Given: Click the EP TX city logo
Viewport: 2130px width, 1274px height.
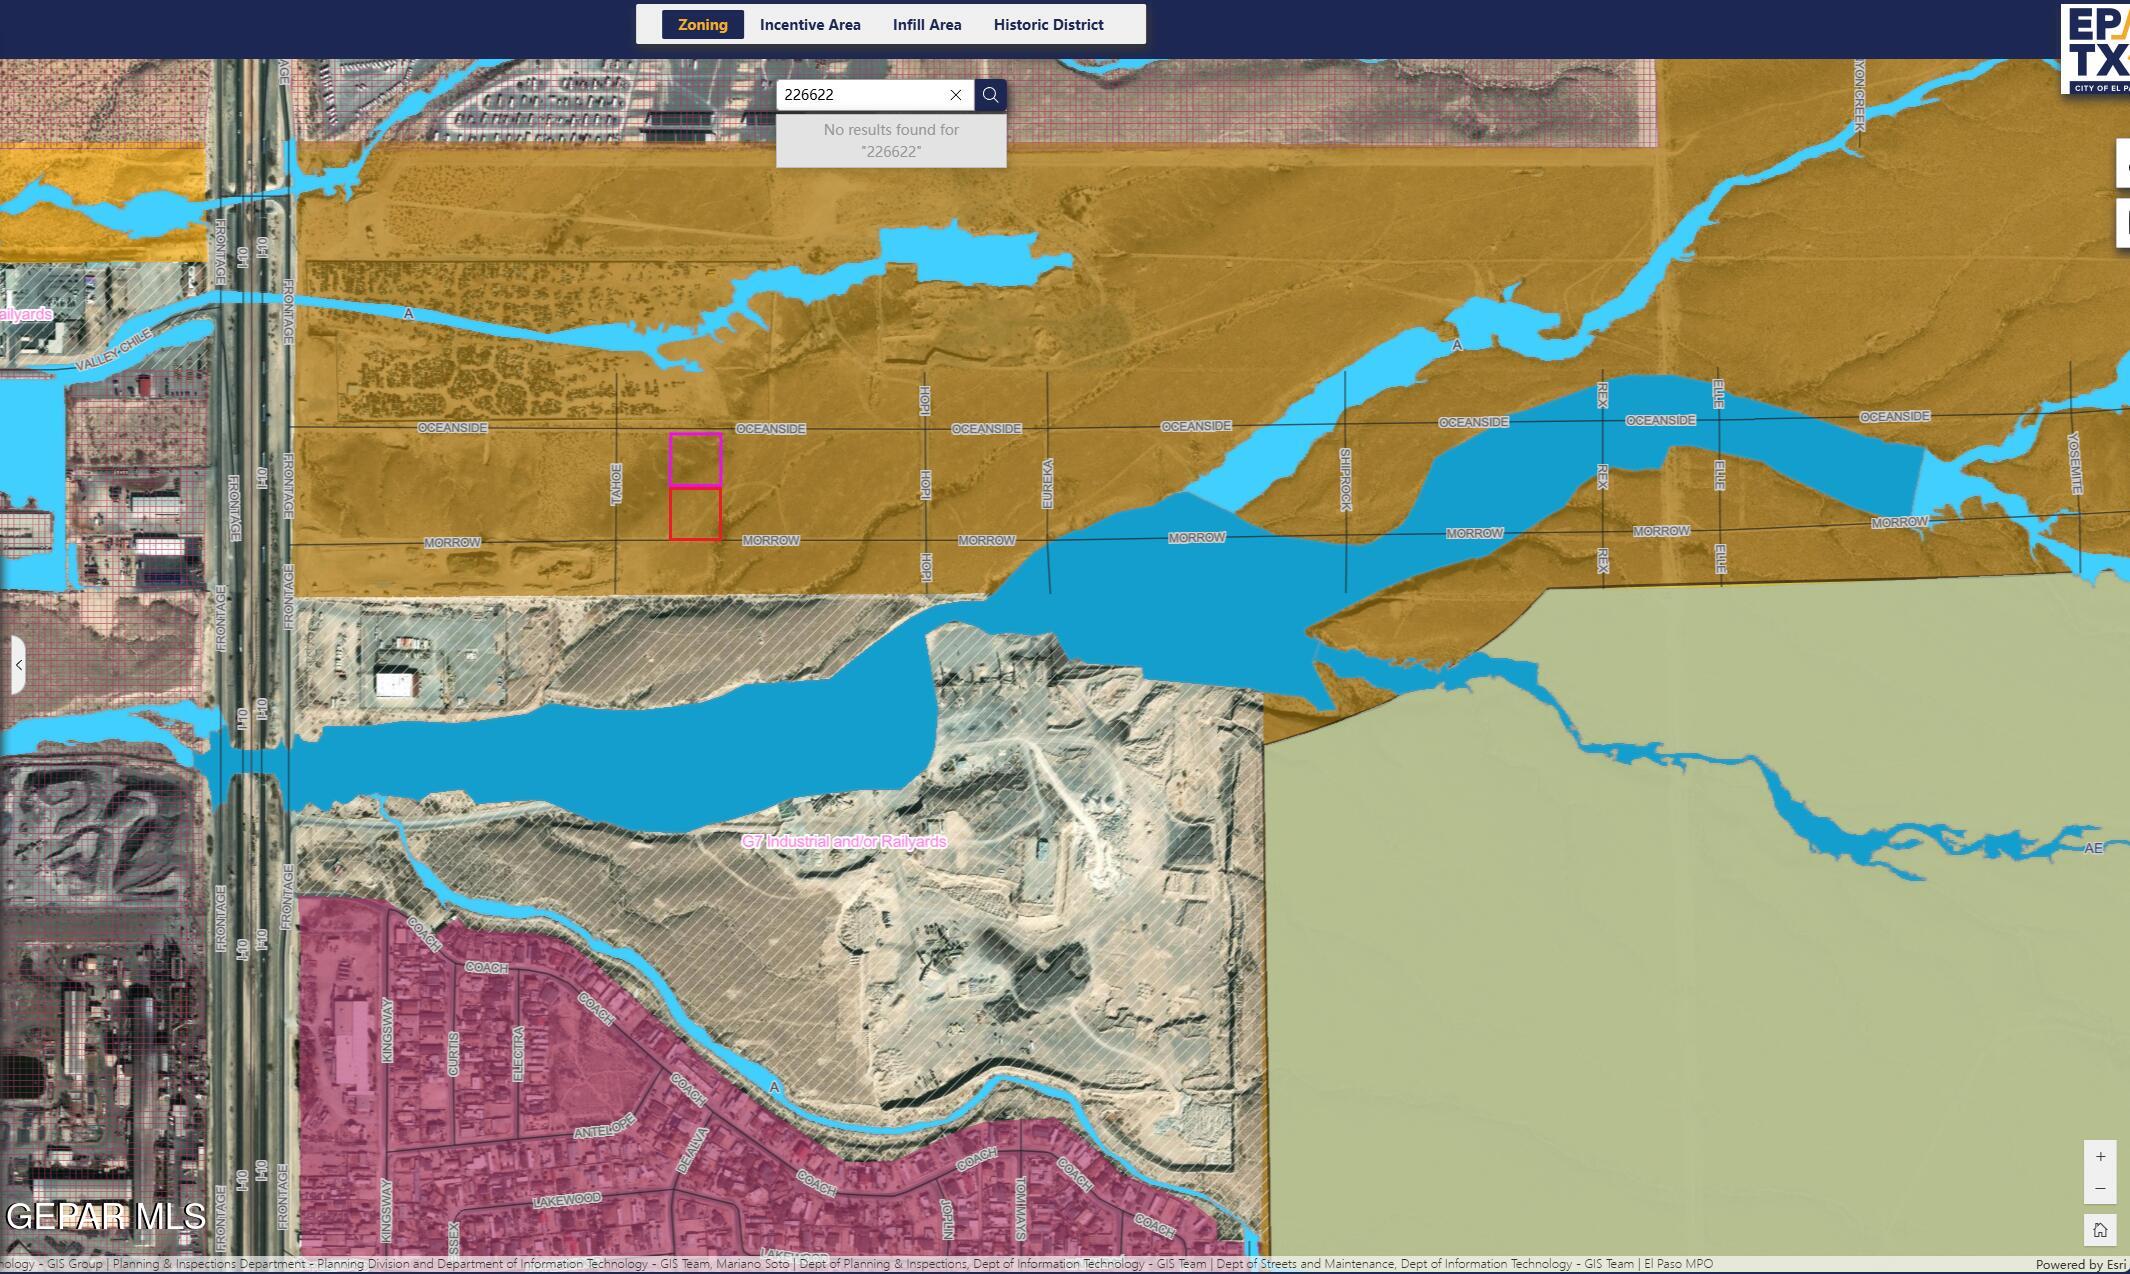Looking at the screenshot, I should pyautogui.click(x=2096, y=49).
